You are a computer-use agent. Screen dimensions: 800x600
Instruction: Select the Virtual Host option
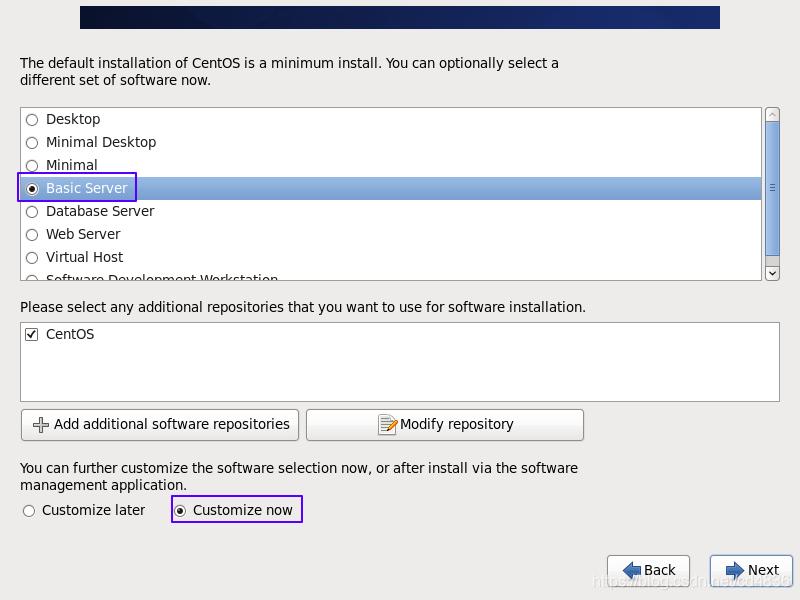pos(32,258)
